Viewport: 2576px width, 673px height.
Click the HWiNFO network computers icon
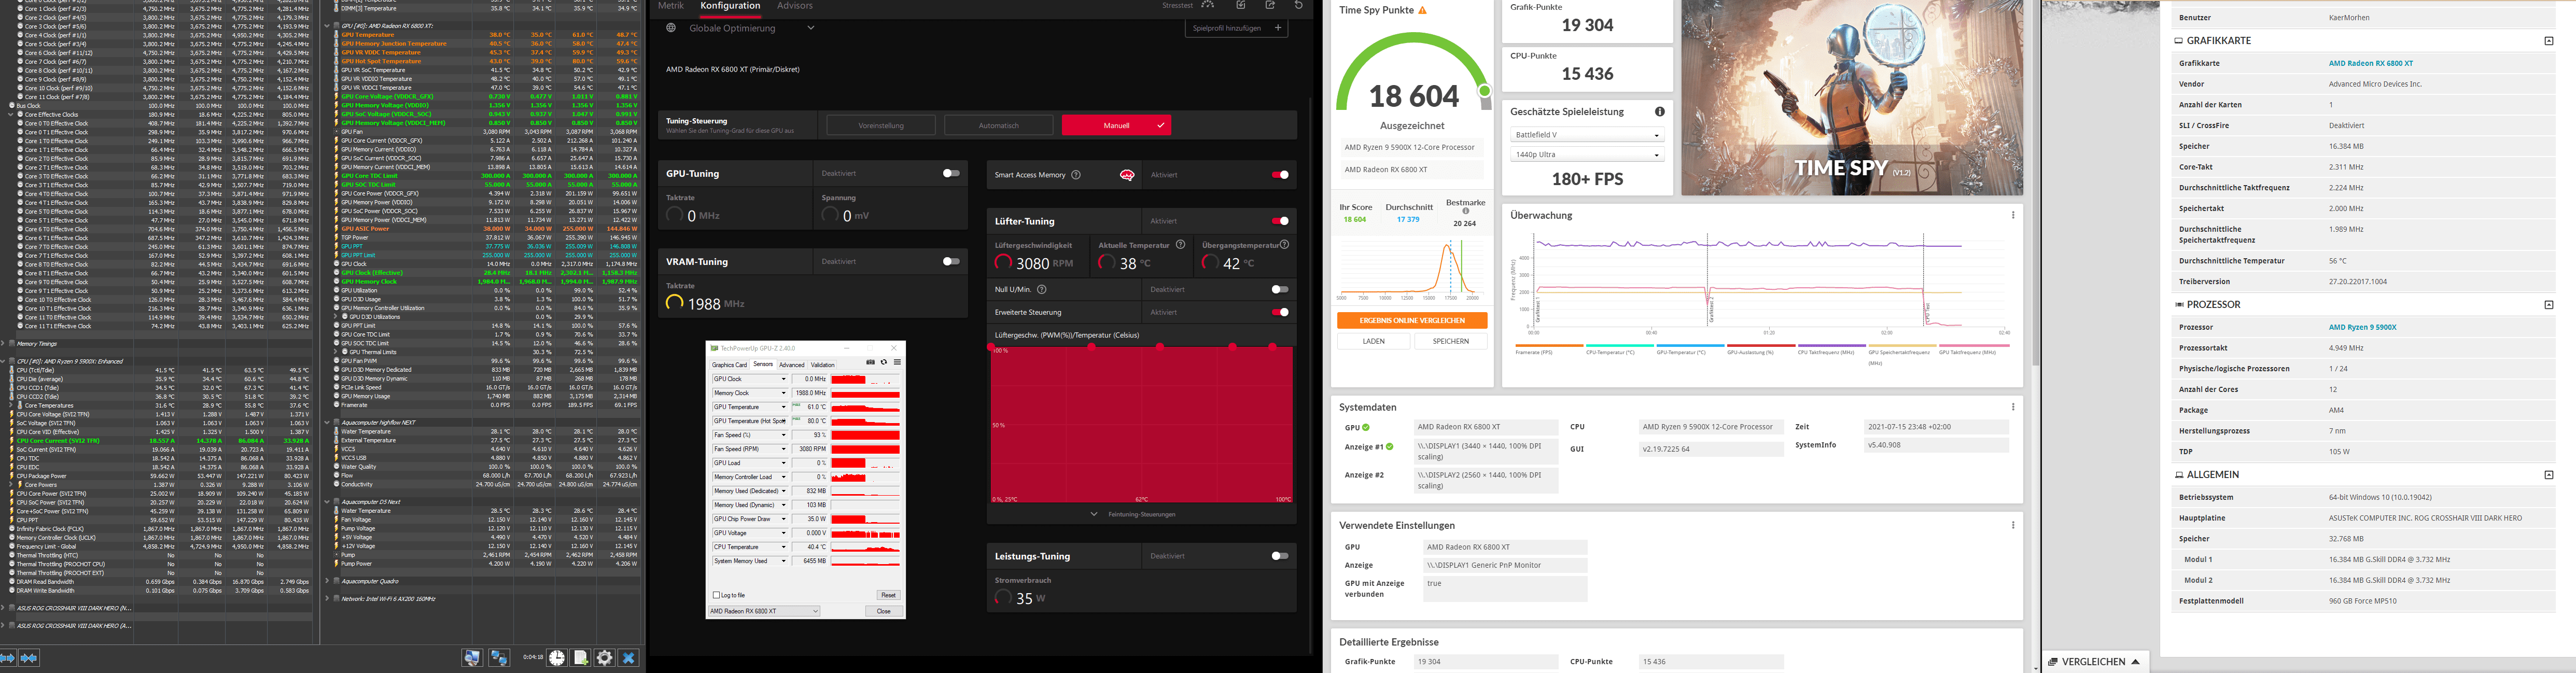[x=499, y=658]
